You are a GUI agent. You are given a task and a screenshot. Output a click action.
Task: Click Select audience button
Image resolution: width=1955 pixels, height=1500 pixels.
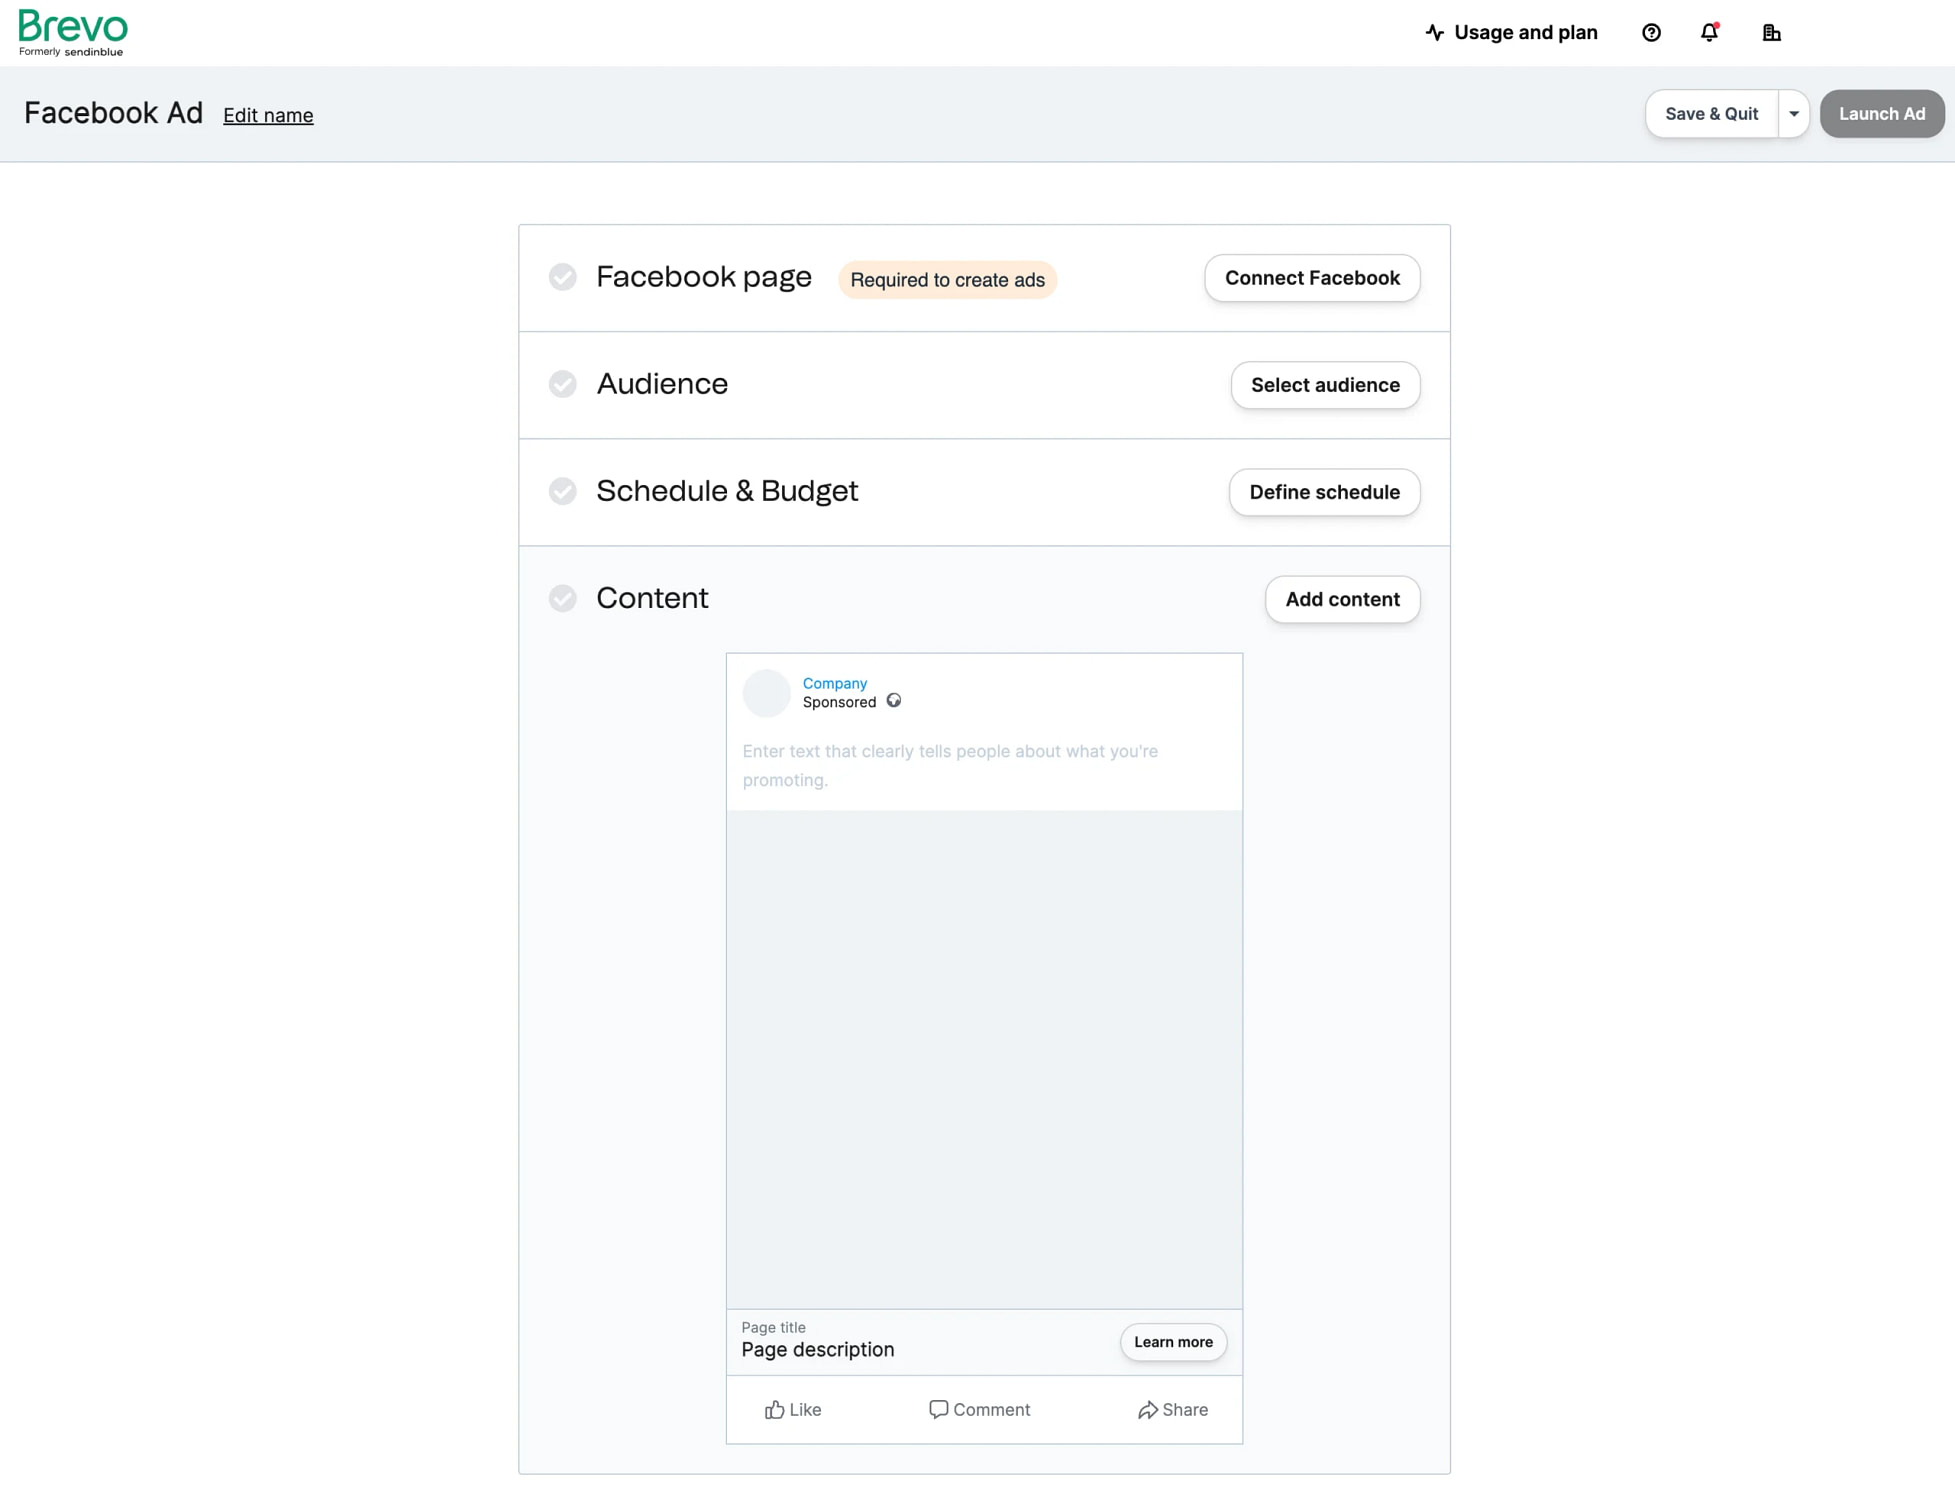1325,385
